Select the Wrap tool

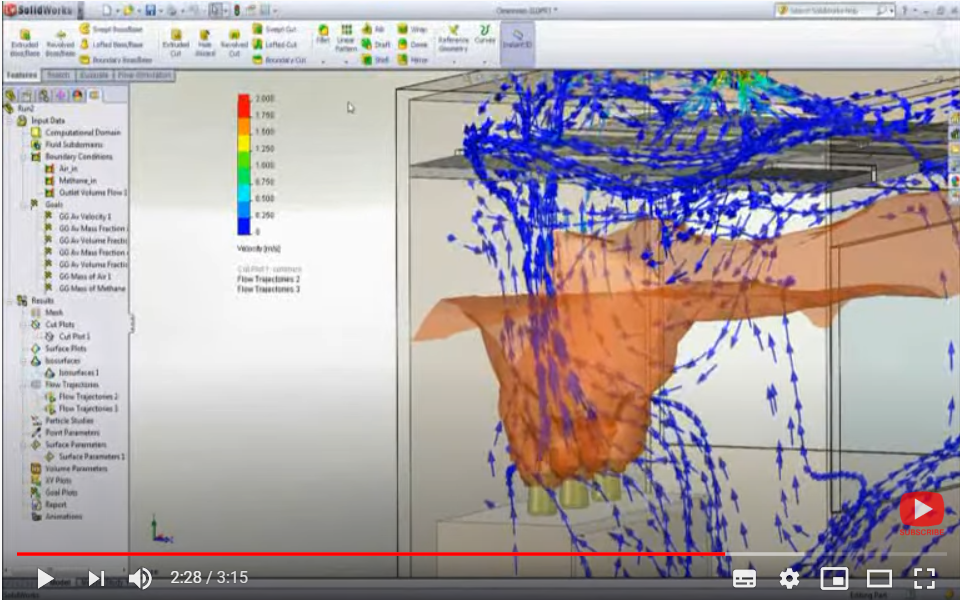[412, 29]
